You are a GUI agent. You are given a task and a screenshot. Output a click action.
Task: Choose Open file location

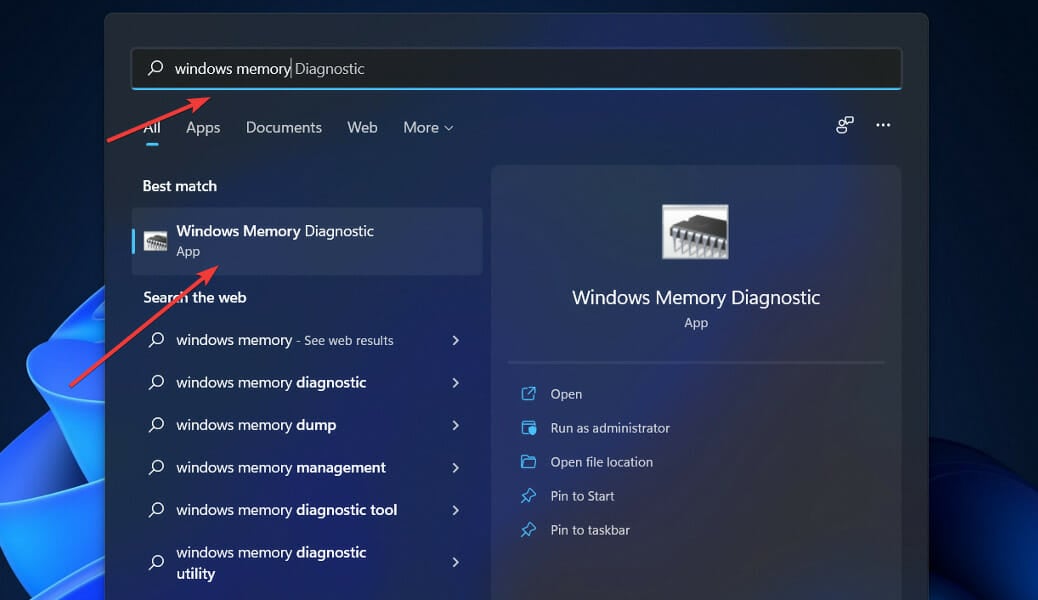(x=601, y=462)
